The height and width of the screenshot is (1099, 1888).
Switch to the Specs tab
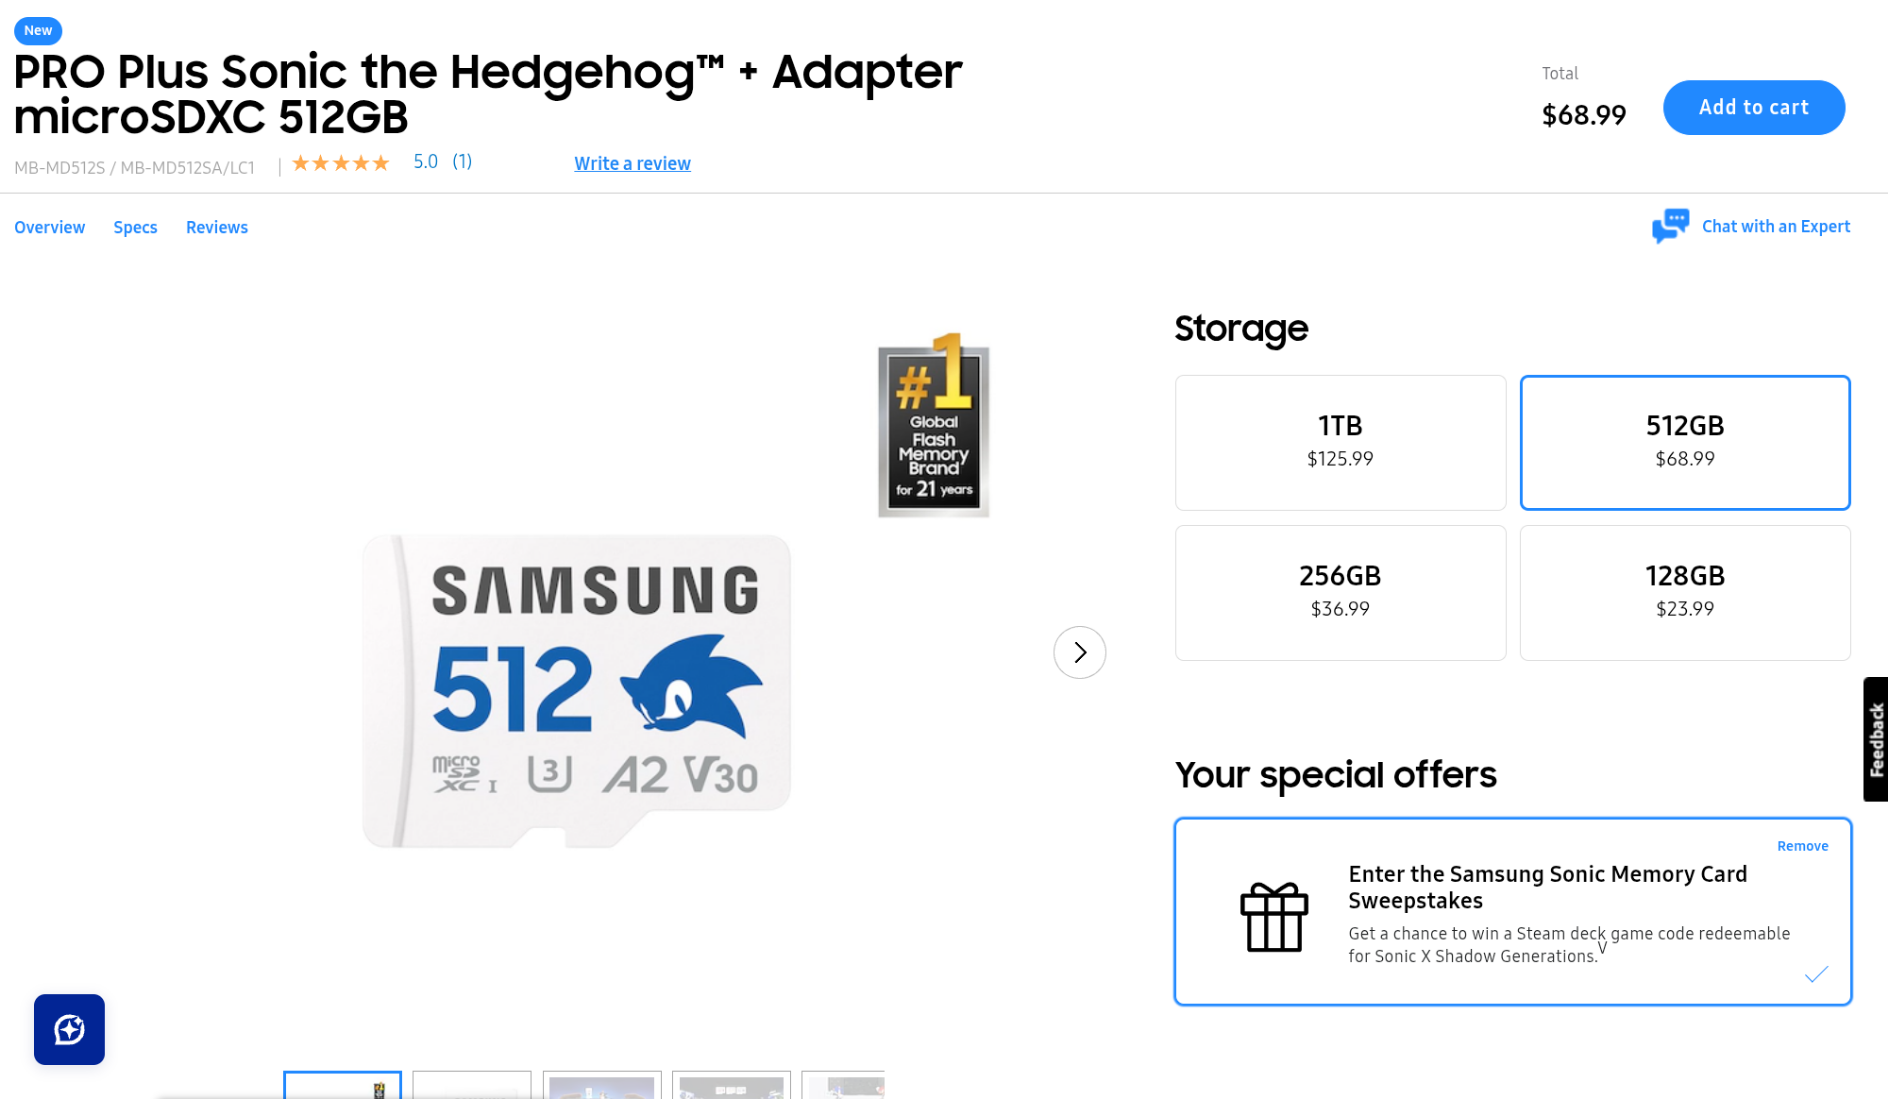135,227
